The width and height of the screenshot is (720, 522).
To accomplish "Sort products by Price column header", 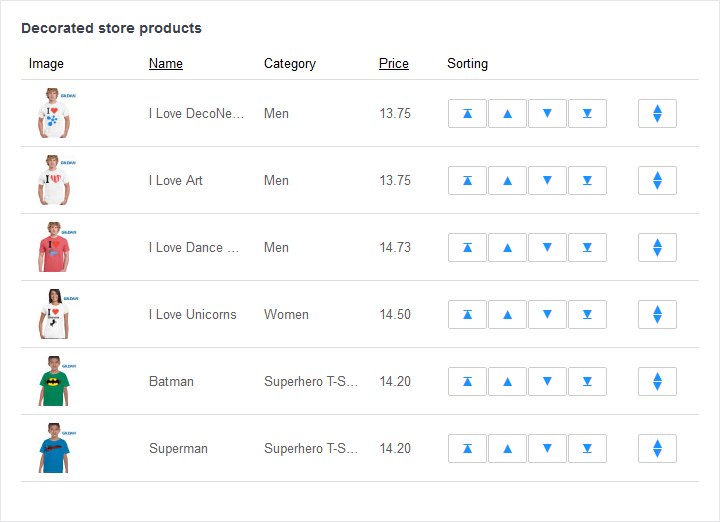I will pyautogui.click(x=394, y=64).
